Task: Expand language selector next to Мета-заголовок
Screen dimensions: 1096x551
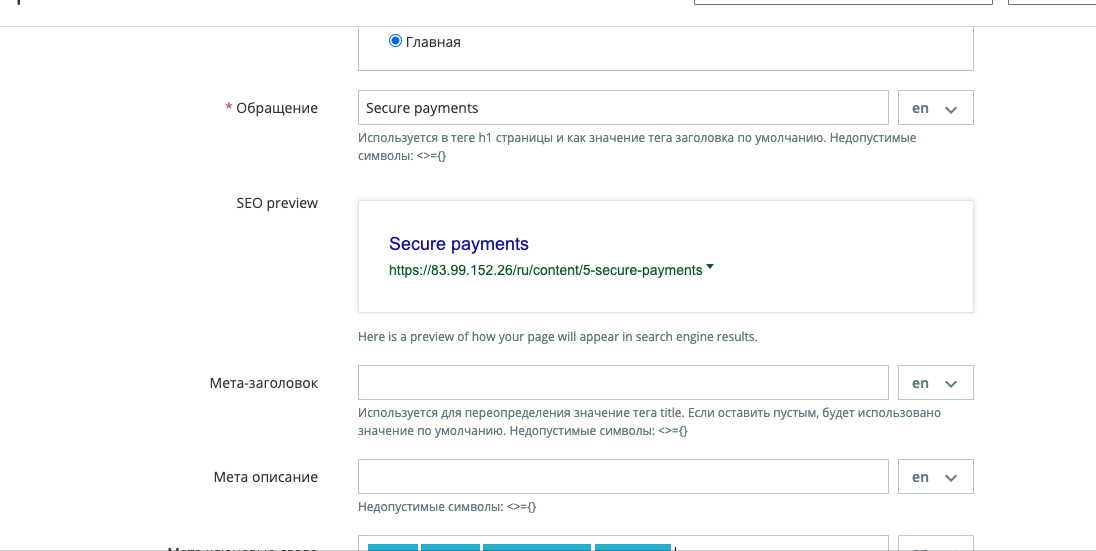Action: 935,383
